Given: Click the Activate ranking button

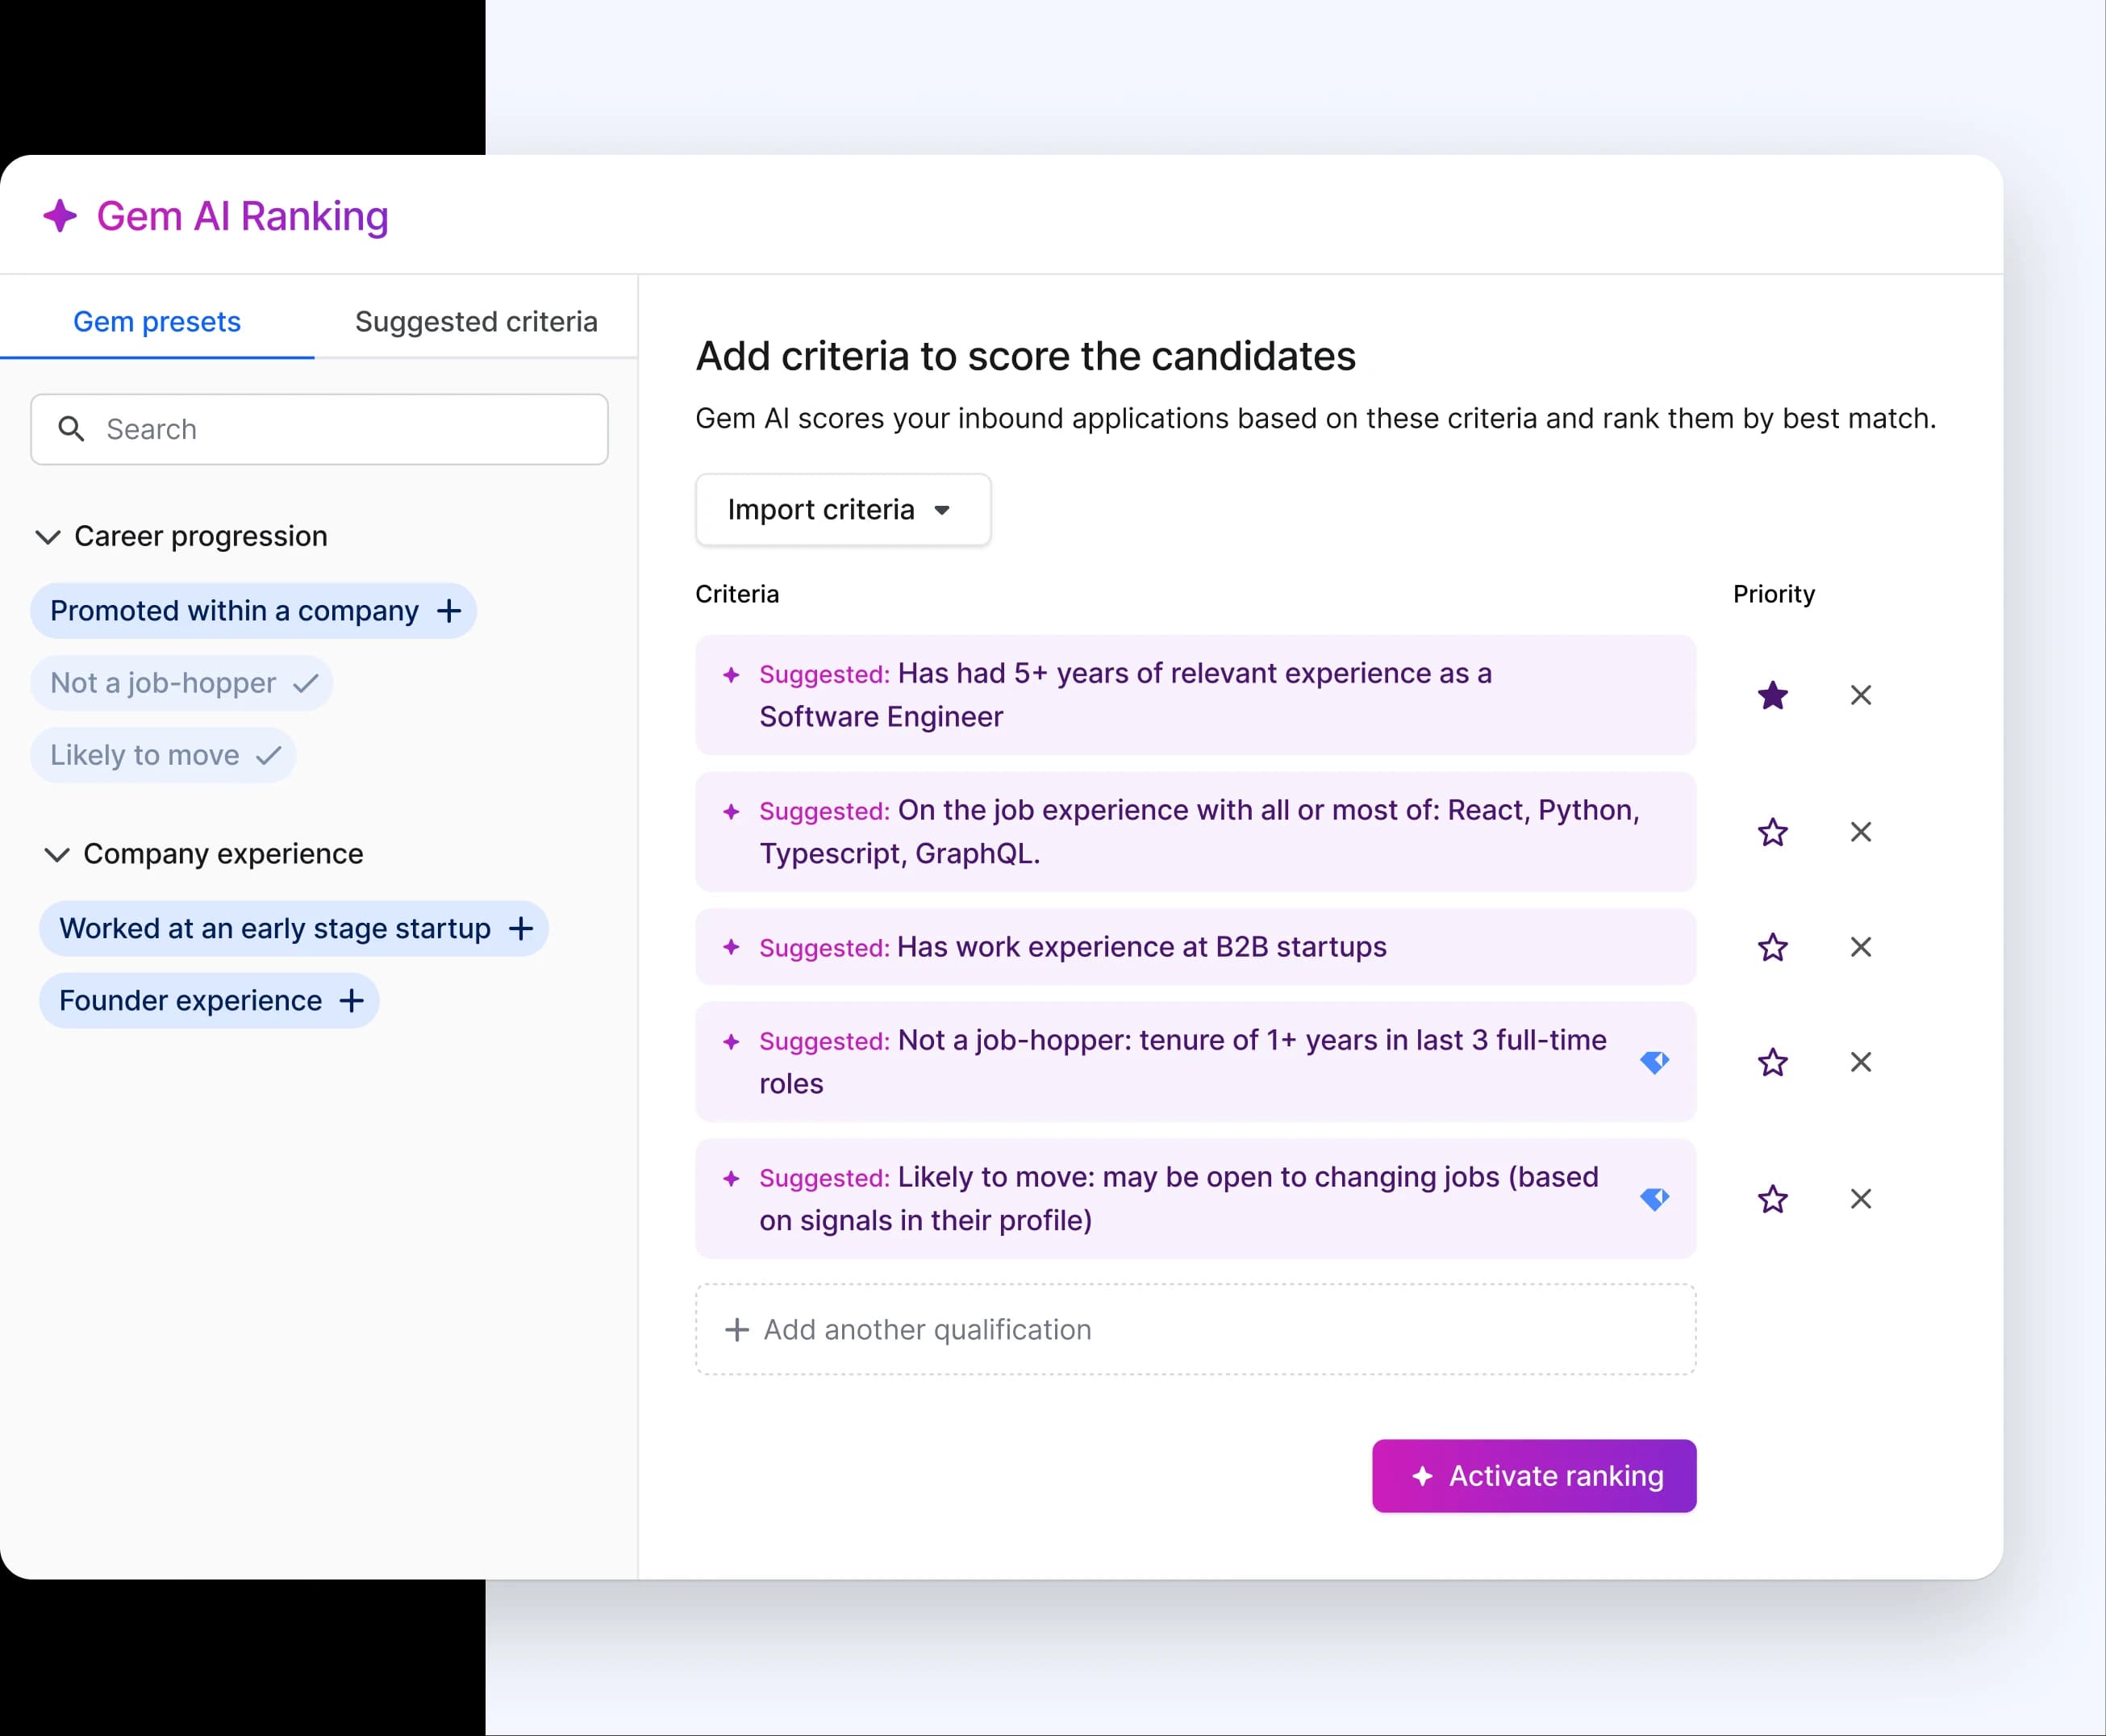Looking at the screenshot, I should 1533,1475.
